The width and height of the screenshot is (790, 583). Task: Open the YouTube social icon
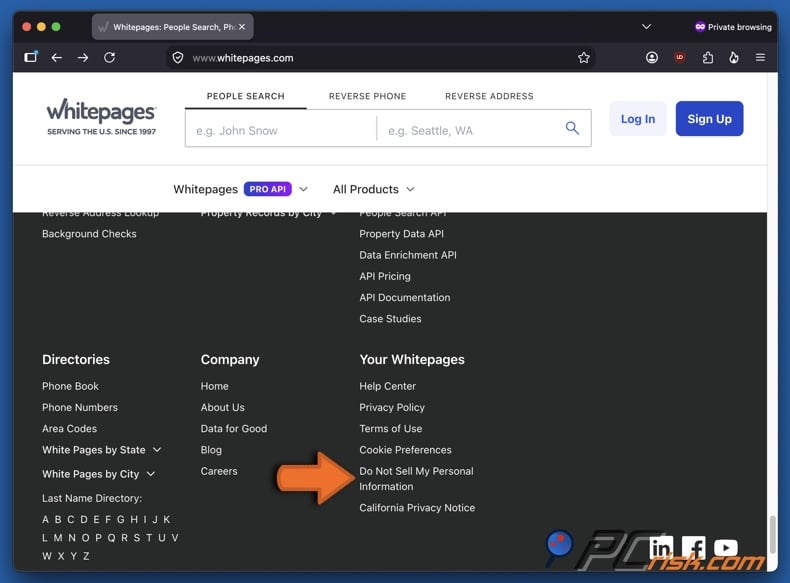coord(726,548)
